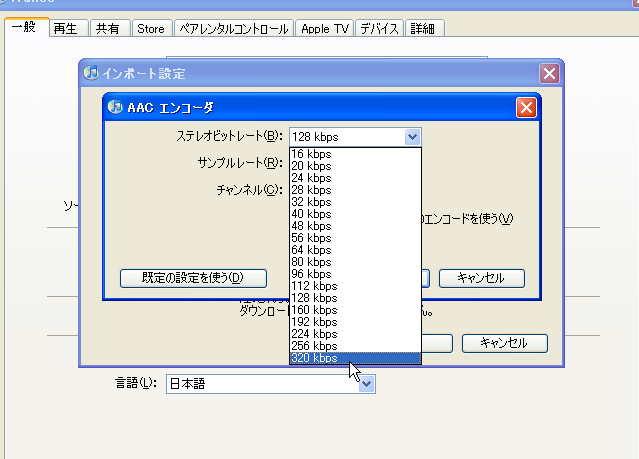Click the 日本語 language field
Image resolution: width=639 pixels, height=459 pixels.
coord(271,384)
